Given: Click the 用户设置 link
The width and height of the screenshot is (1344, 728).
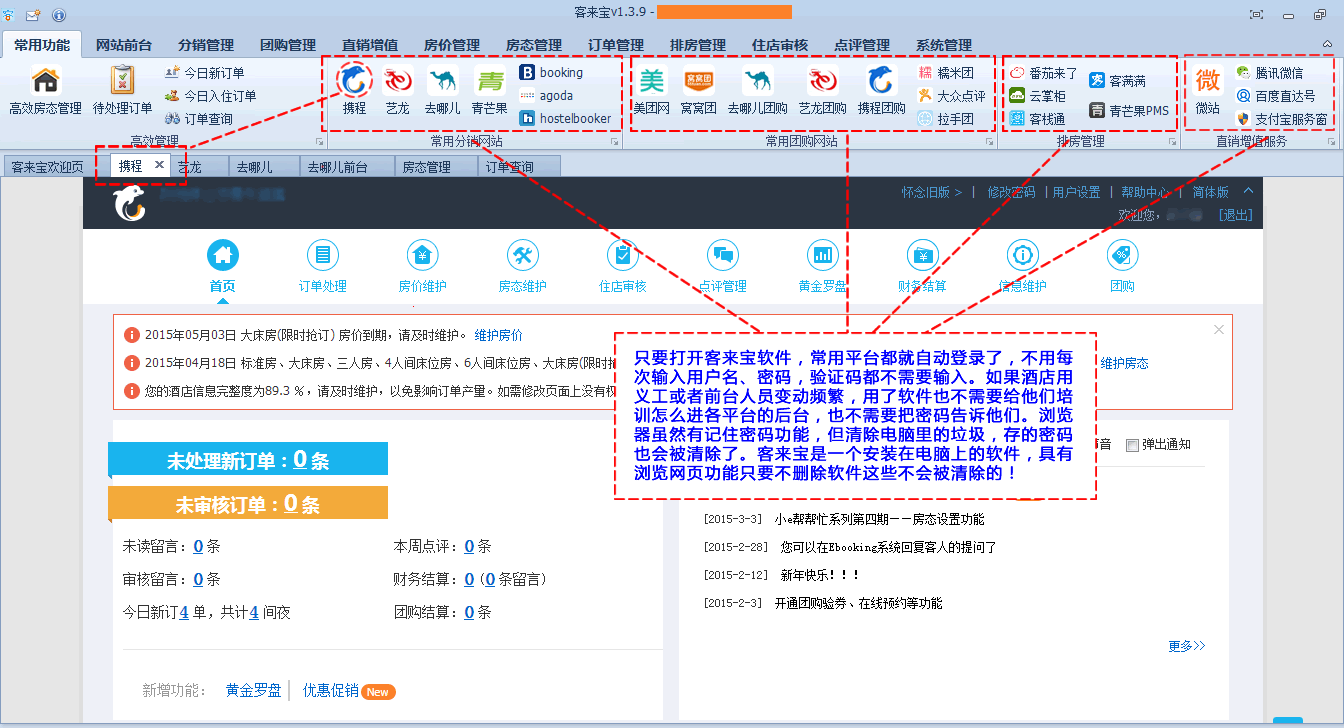Looking at the screenshot, I should pyautogui.click(x=1076, y=192).
